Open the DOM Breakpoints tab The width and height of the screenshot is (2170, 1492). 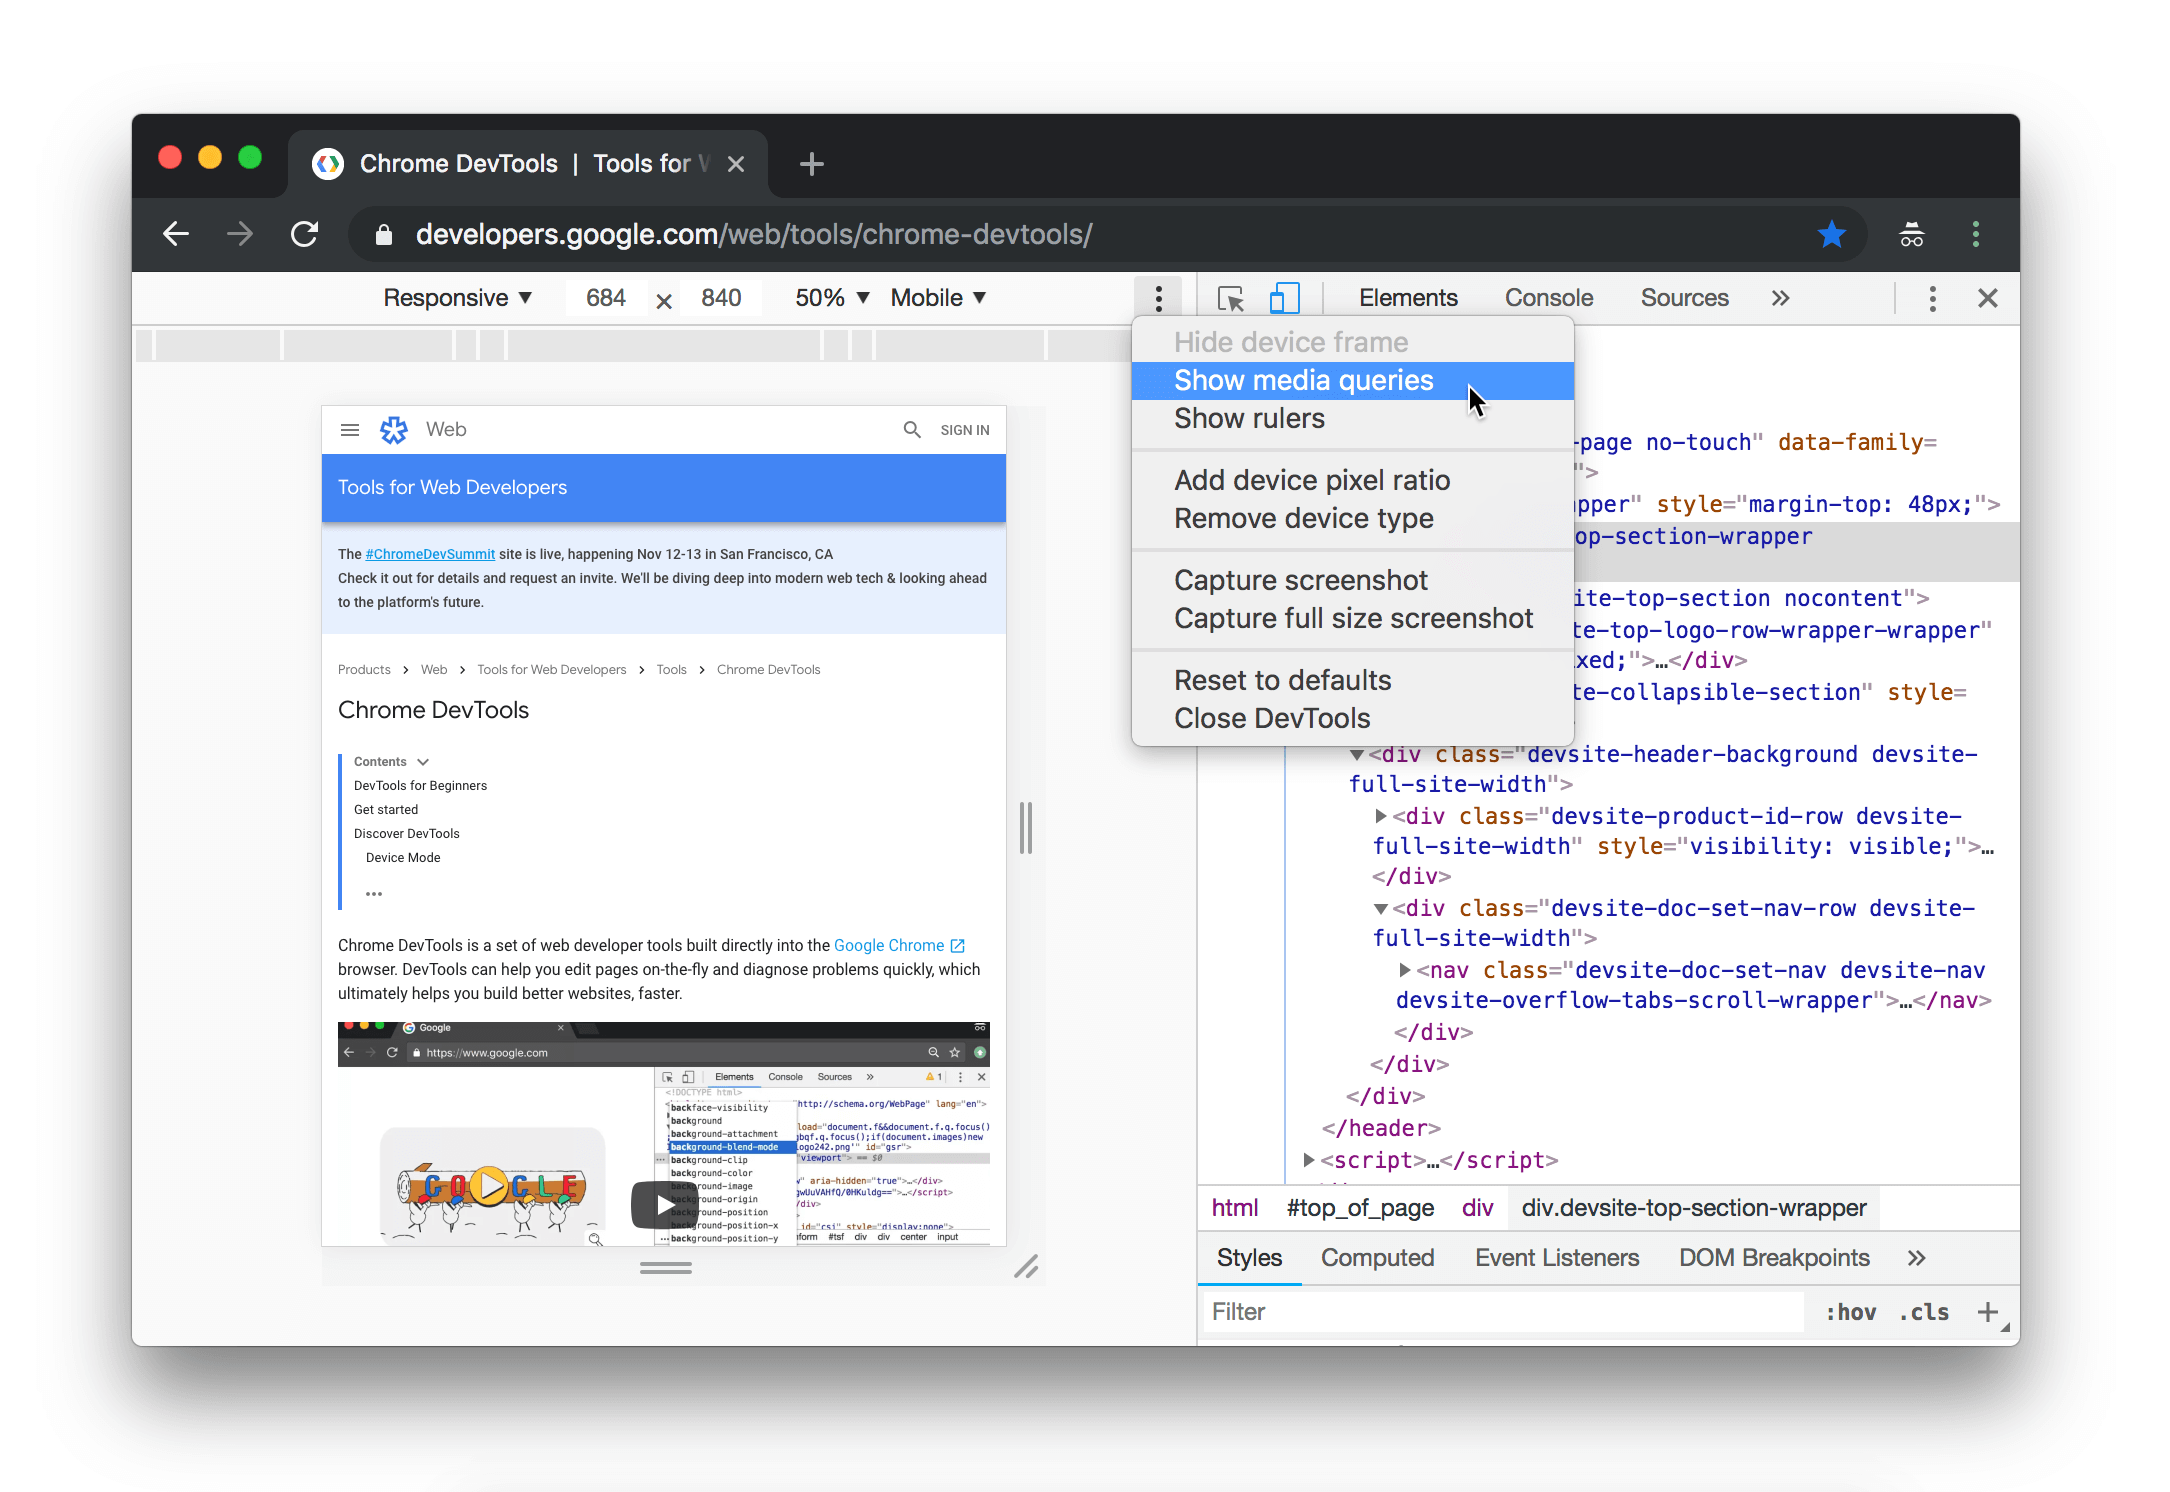click(x=1774, y=1258)
